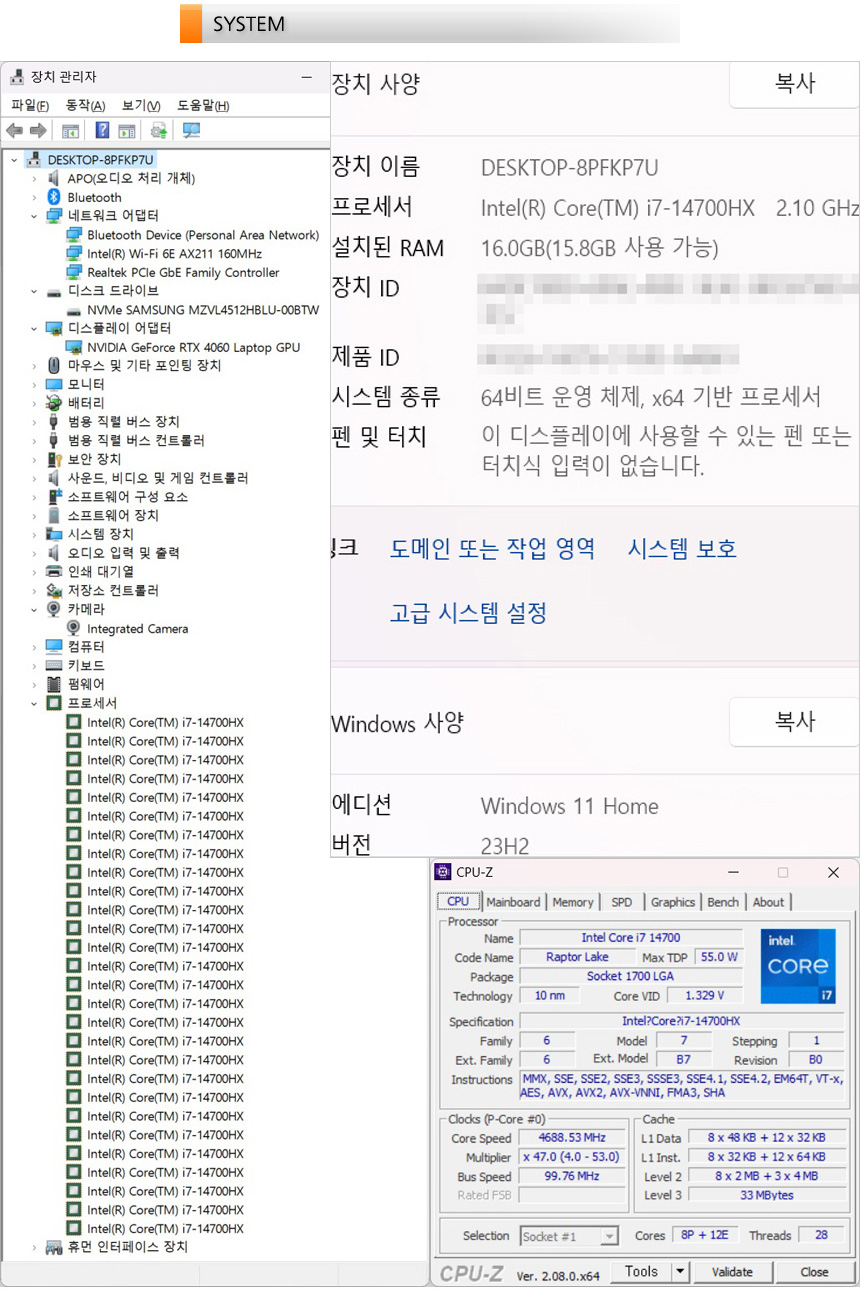The width and height of the screenshot is (860, 1291).
Task: Click the Close button in CPU-Z
Action: click(814, 1272)
